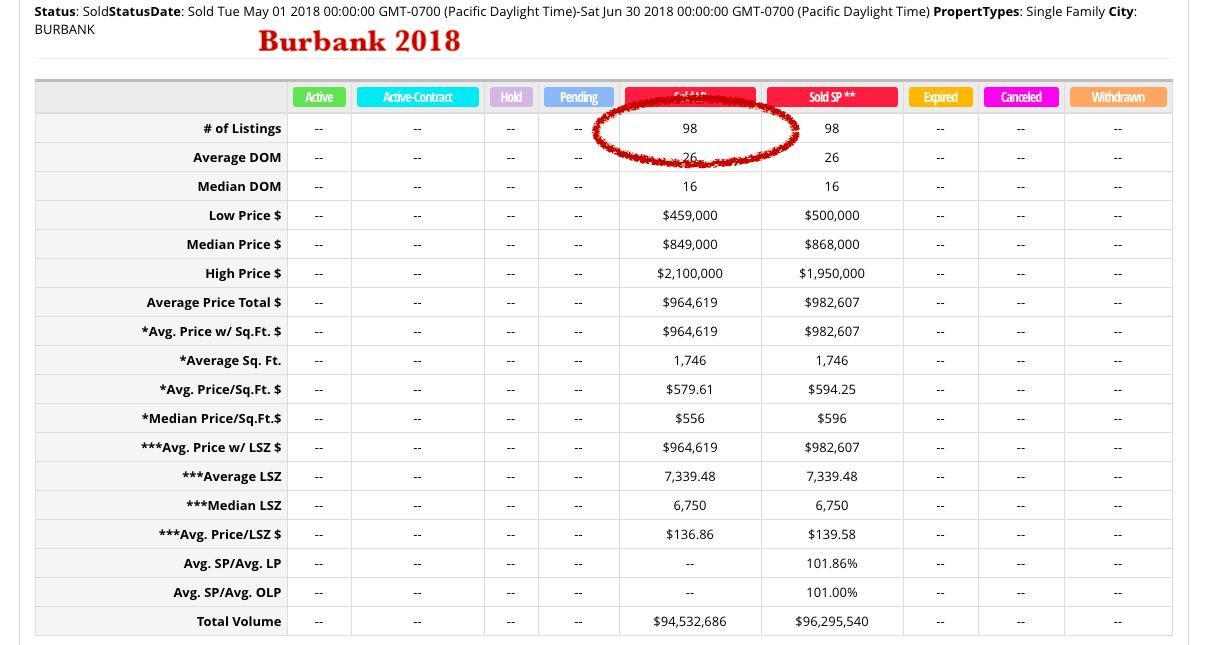Select the 'Avg. SP/Avg. LP' row label
The width and height of the screenshot is (1224, 645).
pyautogui.click(x=232, y=563)
